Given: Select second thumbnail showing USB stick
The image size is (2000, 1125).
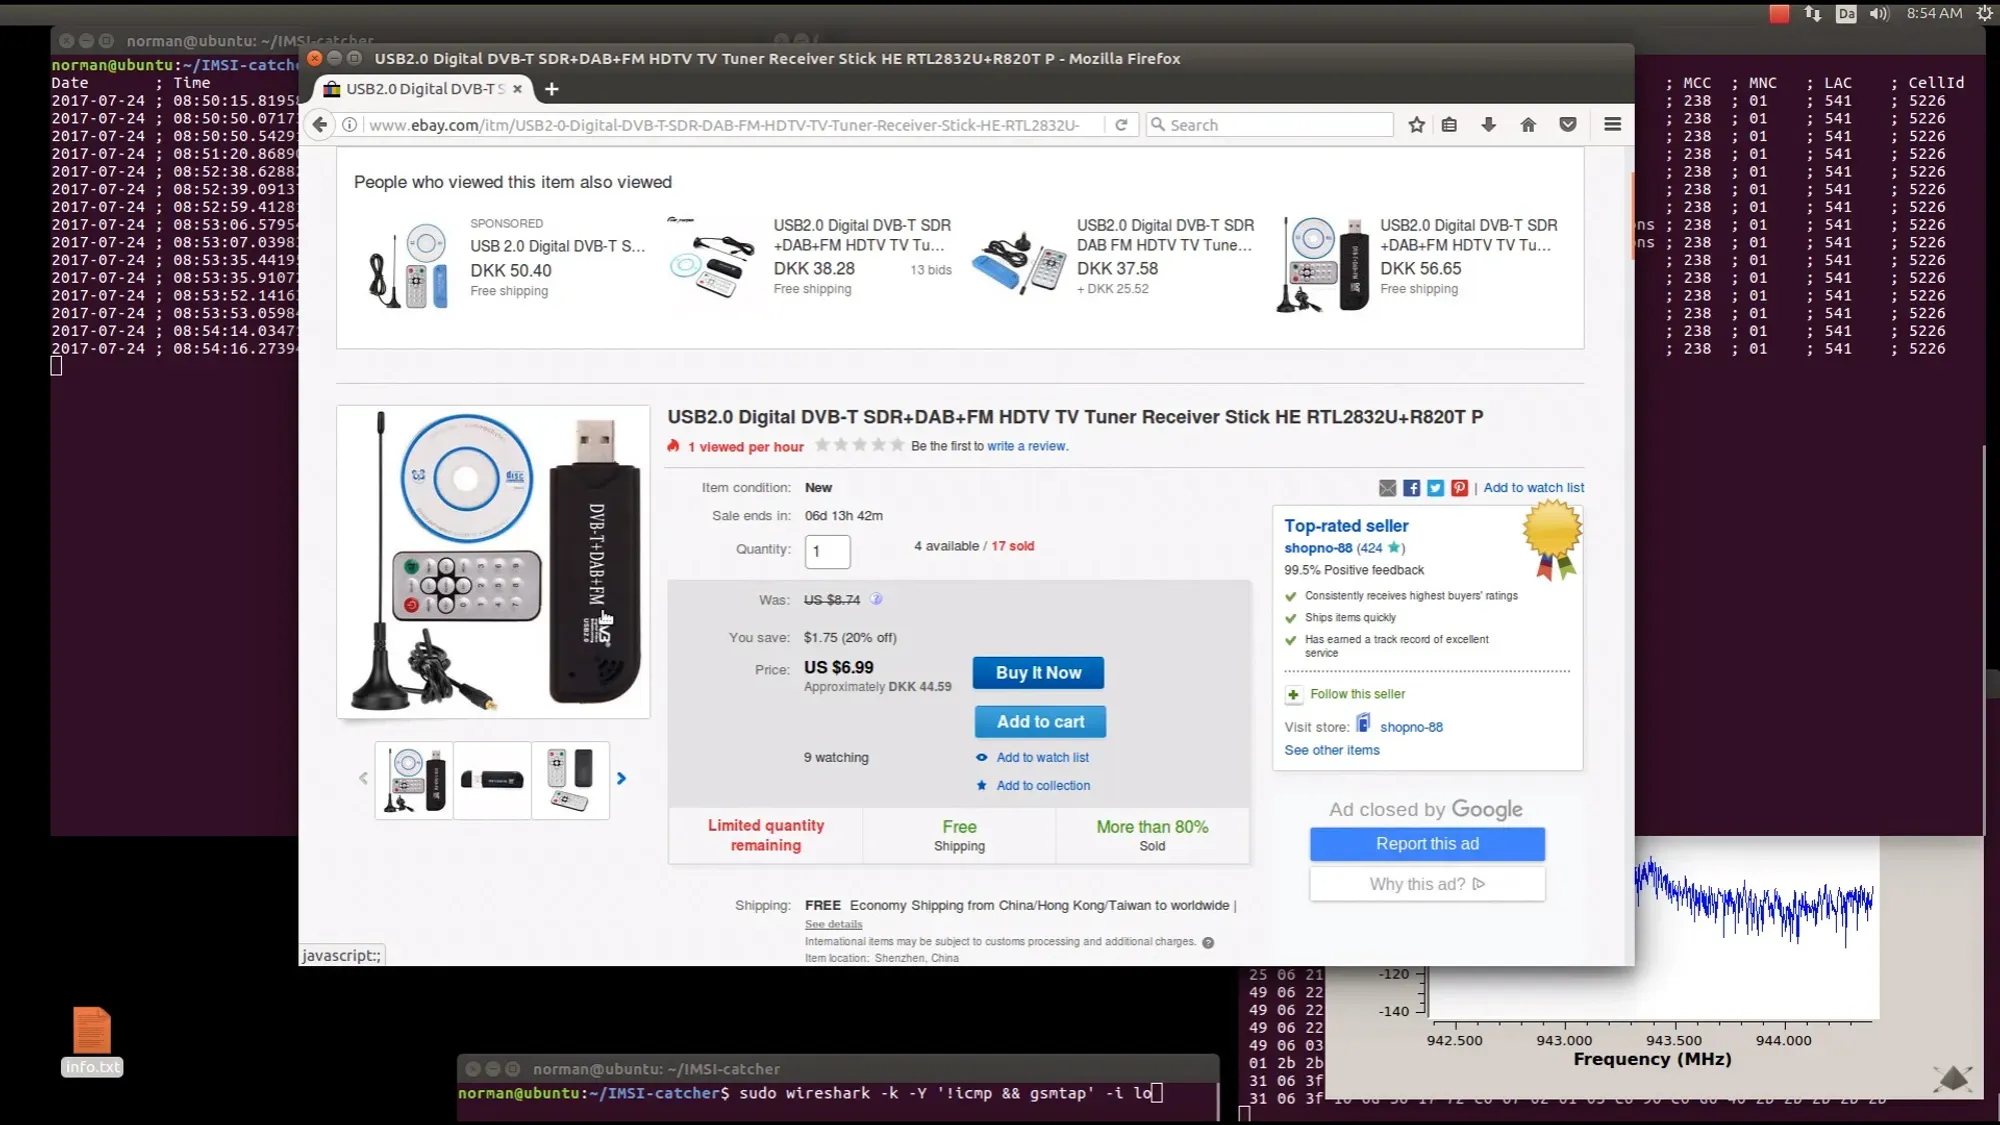Looking at the screenshot, I should pyautogui.click(x=492, y=780).
